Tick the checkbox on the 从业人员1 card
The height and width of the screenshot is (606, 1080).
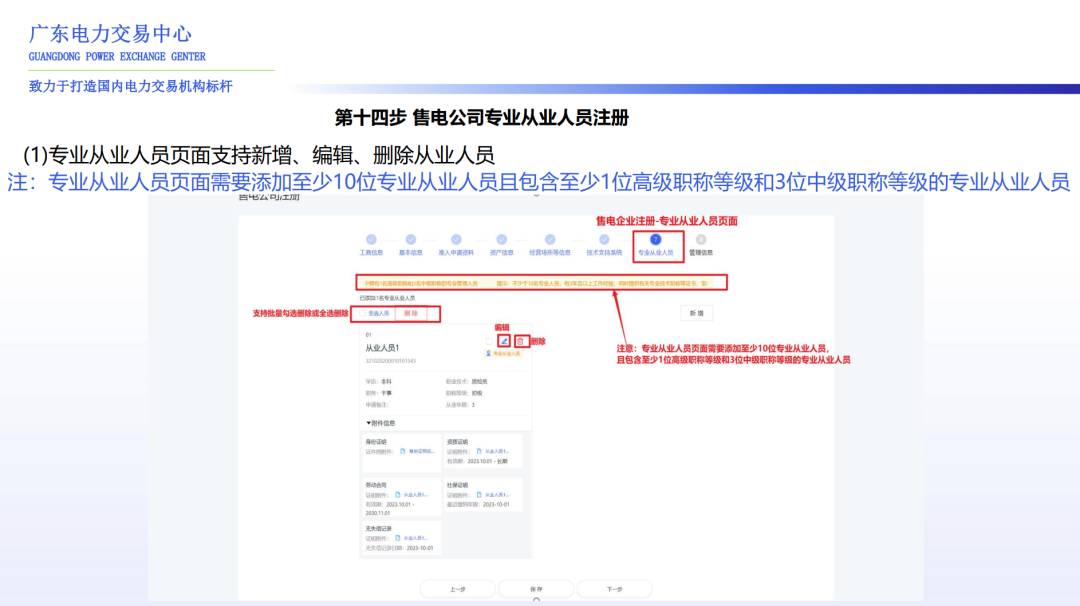coord(491,339)
